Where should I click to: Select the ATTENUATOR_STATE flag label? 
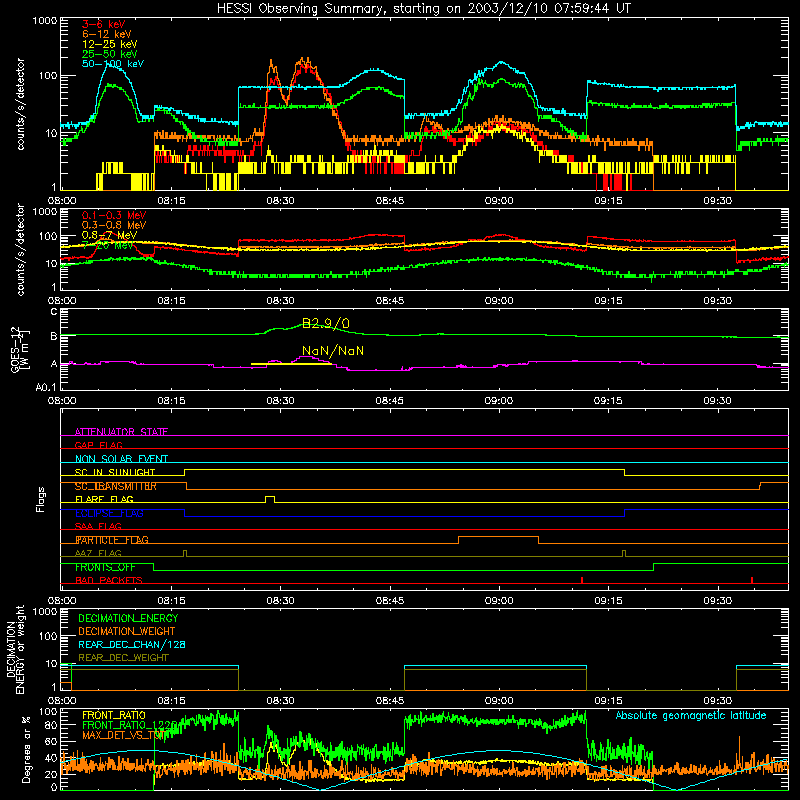pyautogui.click(x=121, y=432)
